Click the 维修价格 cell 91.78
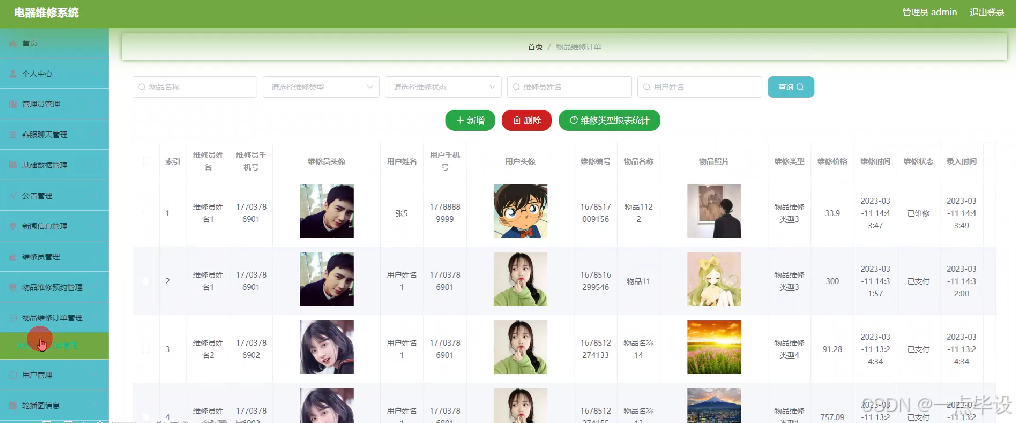1016x423 pixels. 832,349
